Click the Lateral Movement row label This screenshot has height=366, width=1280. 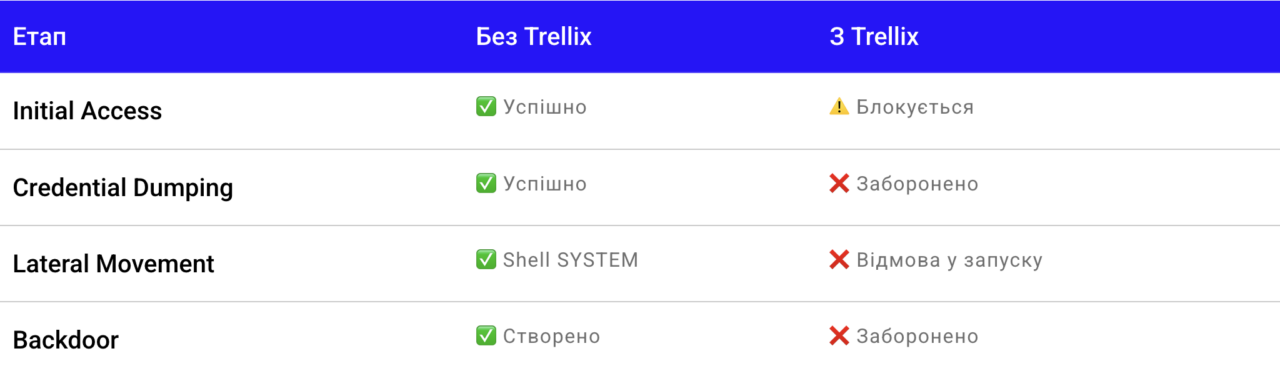[113, 264]
